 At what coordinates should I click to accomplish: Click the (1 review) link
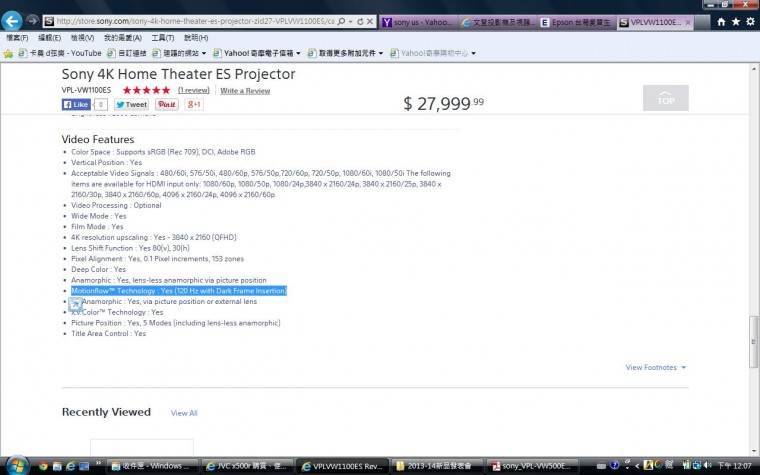pyautogui.click(x=193, y=90)
